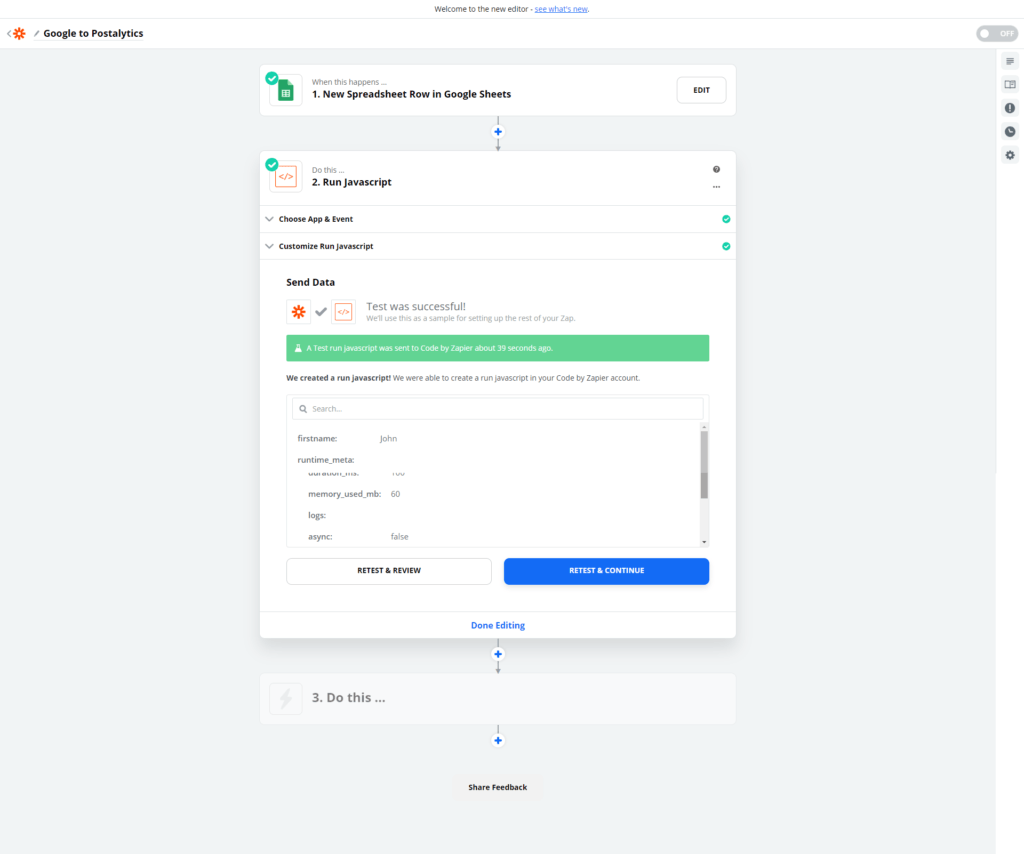Click the logs label in results

tap(317, 515)
